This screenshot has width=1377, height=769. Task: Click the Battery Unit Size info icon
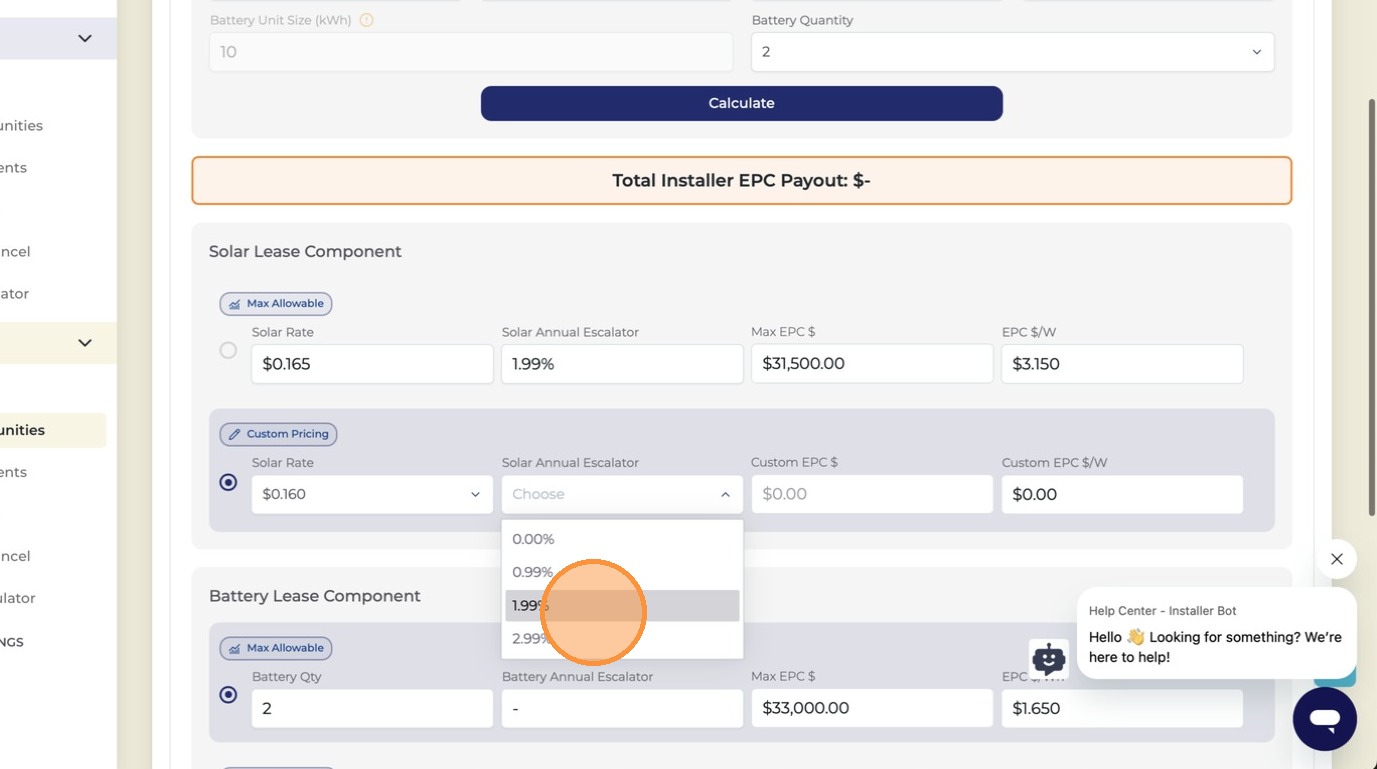pos(366,20)
